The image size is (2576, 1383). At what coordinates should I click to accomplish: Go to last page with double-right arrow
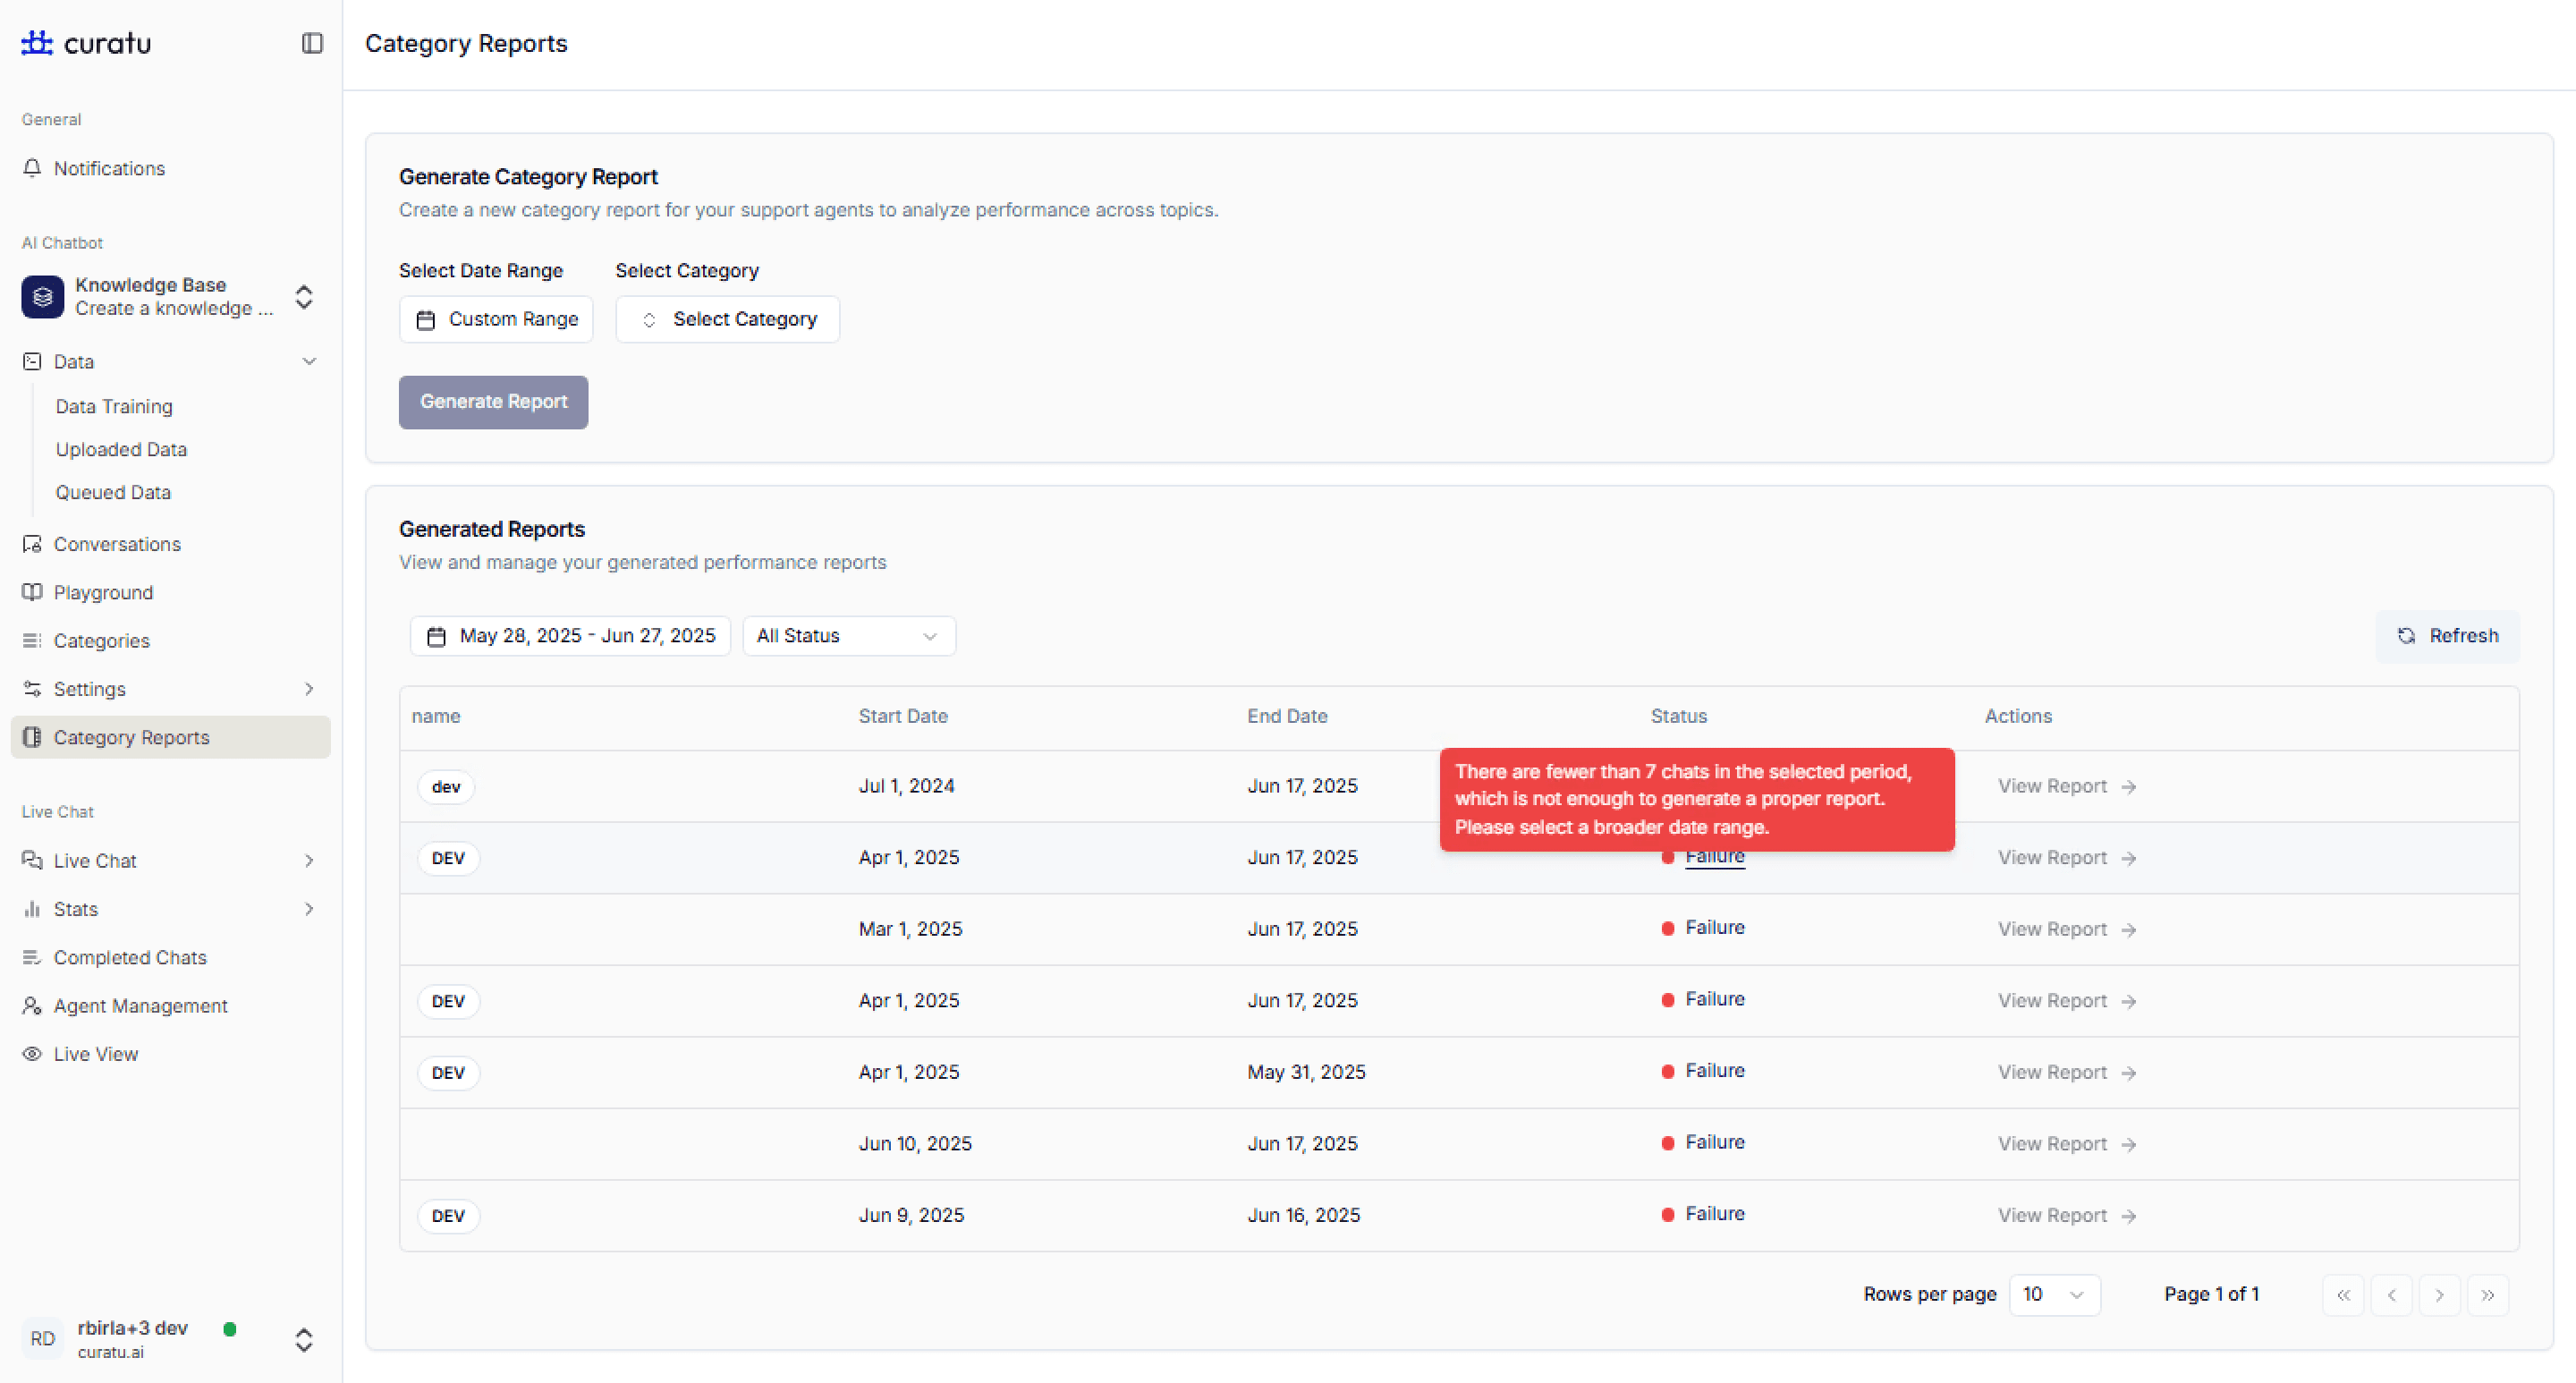coord(2487,1295)
